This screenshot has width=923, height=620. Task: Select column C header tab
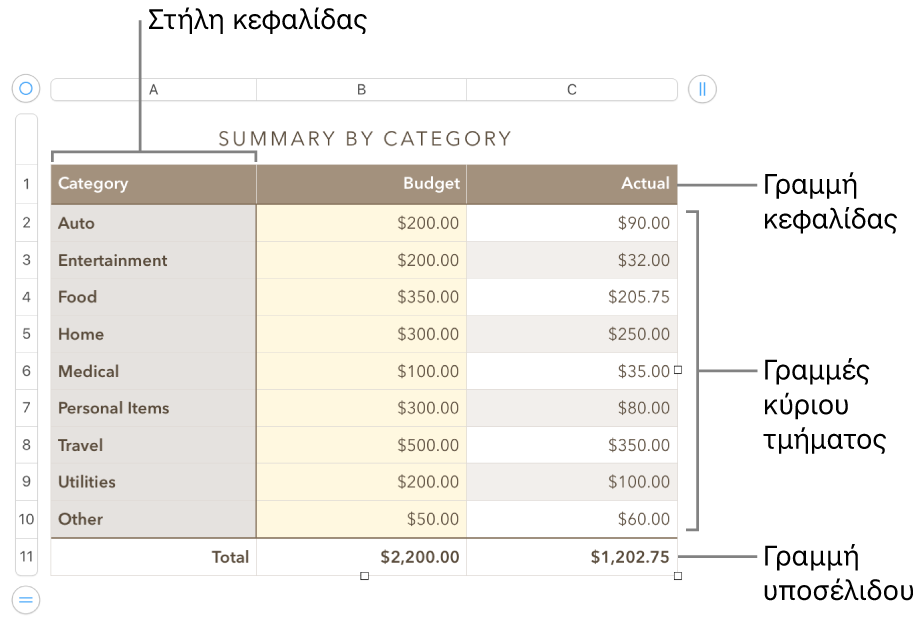click(572, 90)
